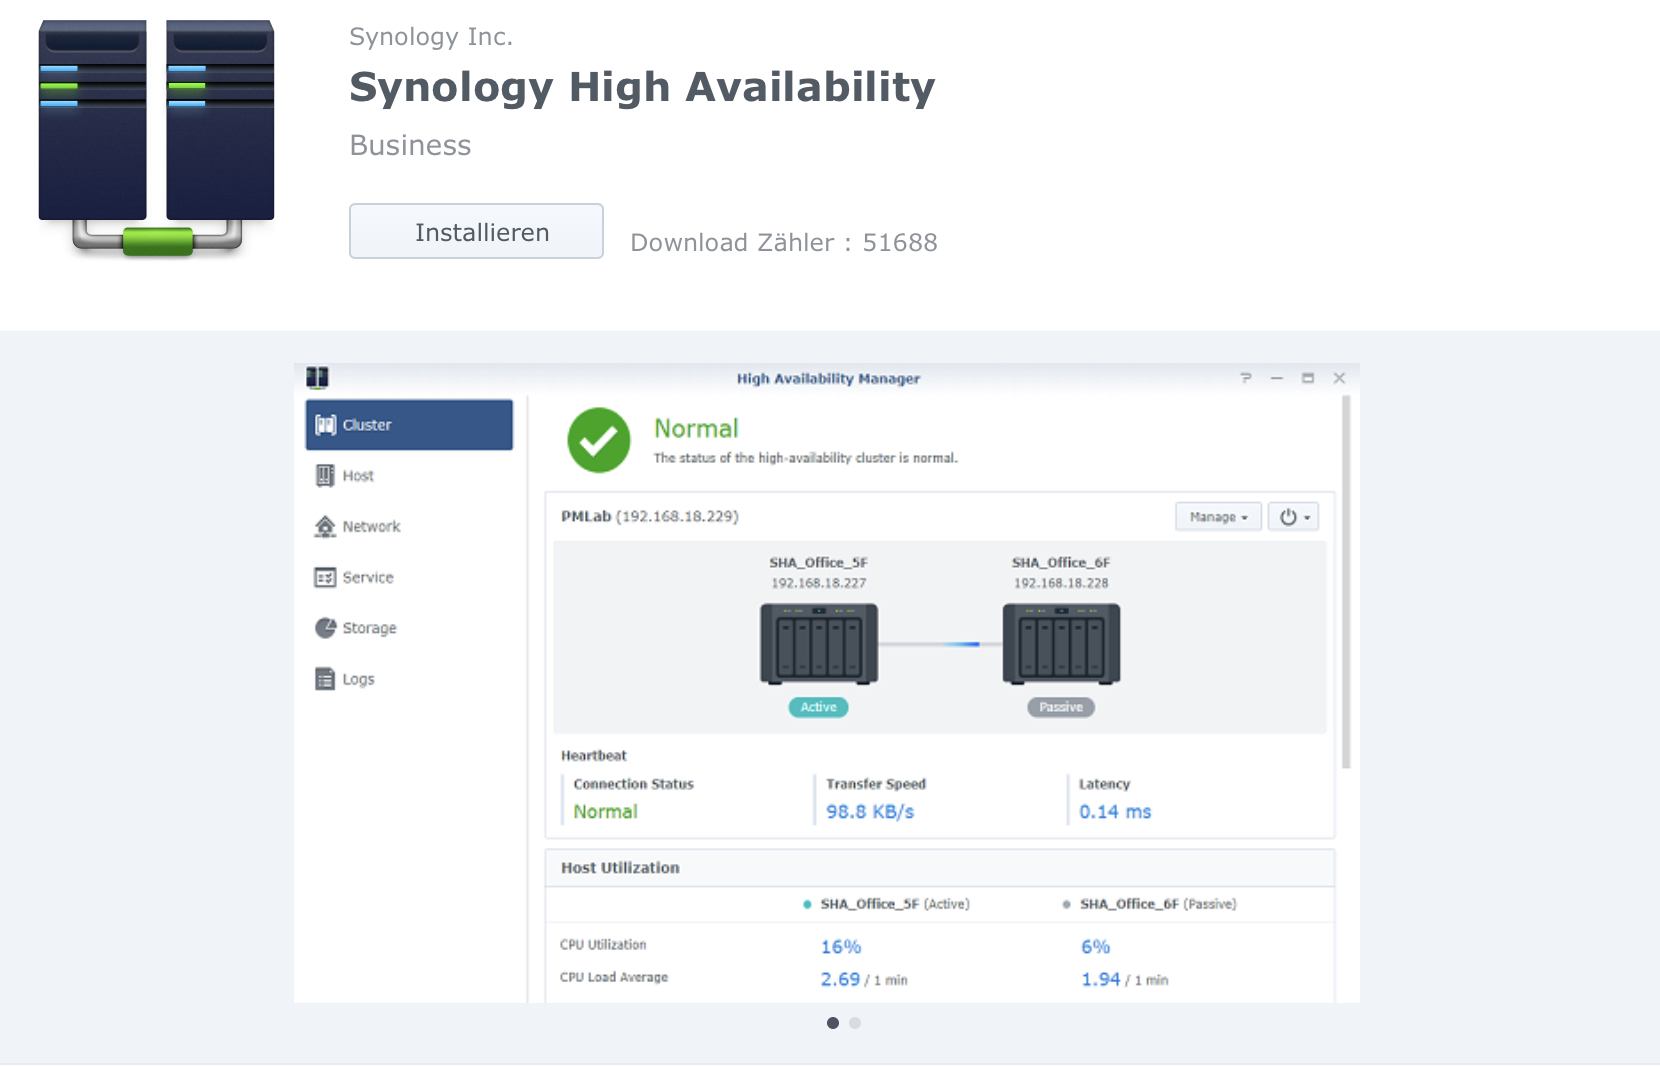
Task: Click the help question mark icon
Action: point(1246,378)
